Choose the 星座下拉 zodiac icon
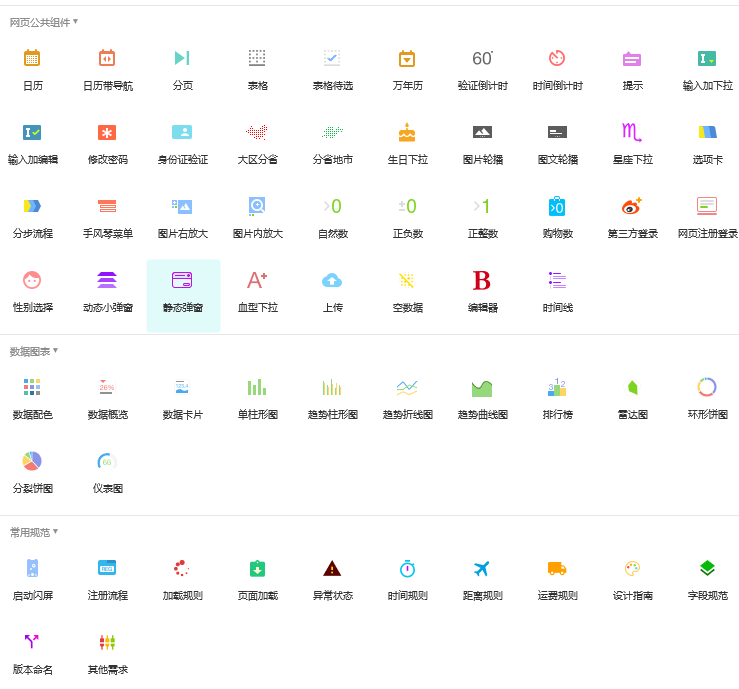 coord(632,132)
